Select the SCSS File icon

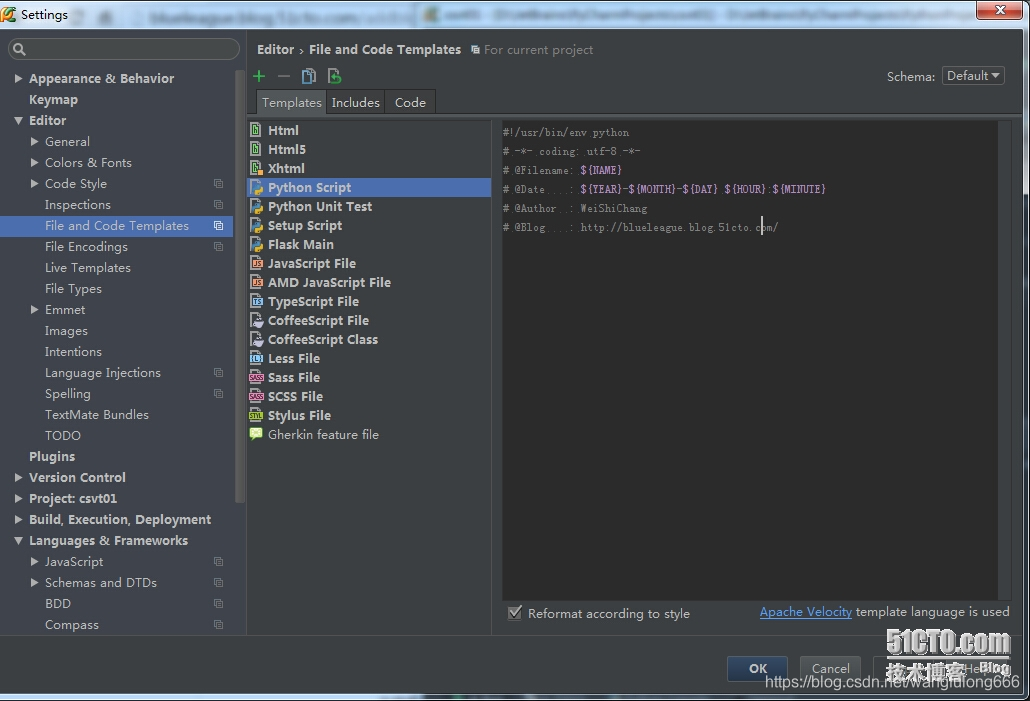[256, 396]
